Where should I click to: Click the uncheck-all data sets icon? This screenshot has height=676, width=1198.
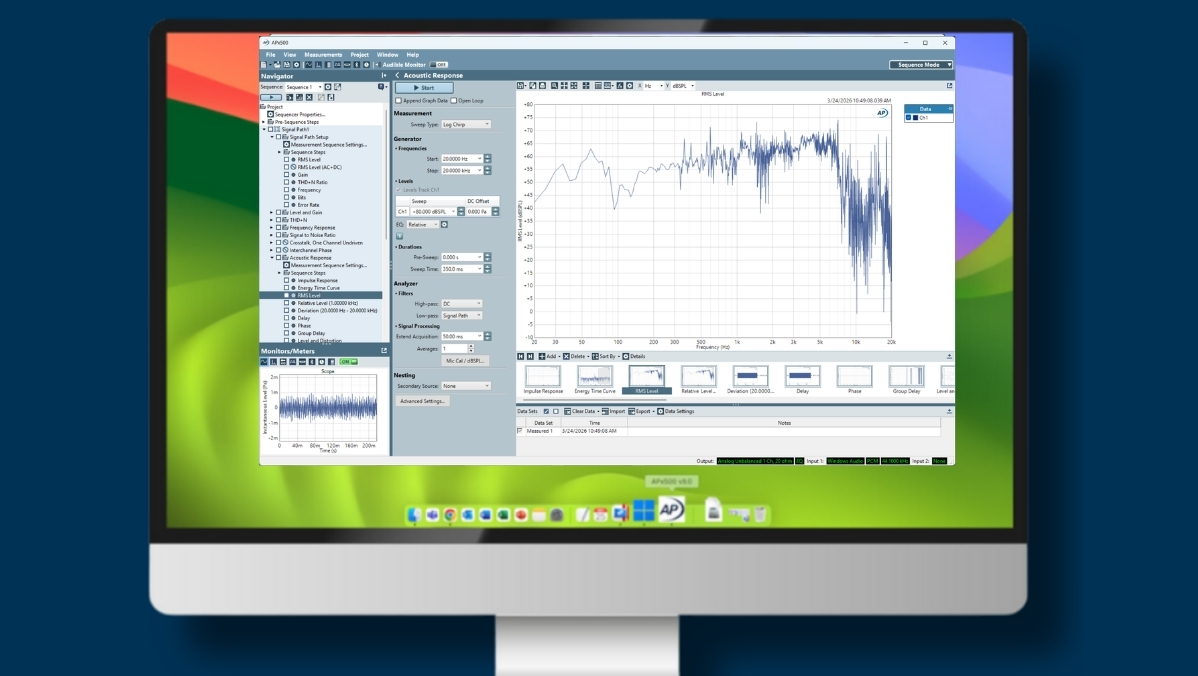[555, 412]
